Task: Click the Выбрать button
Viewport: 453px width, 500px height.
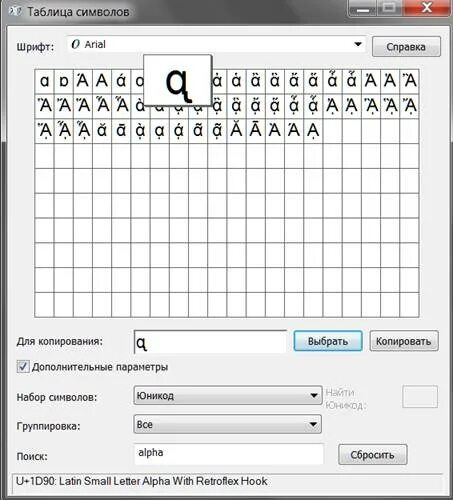Action: (328, 341)
